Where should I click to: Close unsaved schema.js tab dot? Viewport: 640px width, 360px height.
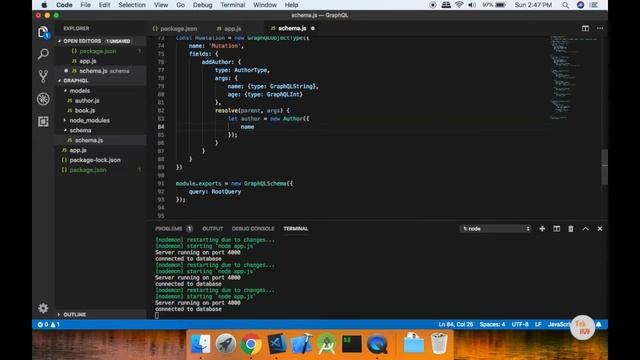pos(313,28)
